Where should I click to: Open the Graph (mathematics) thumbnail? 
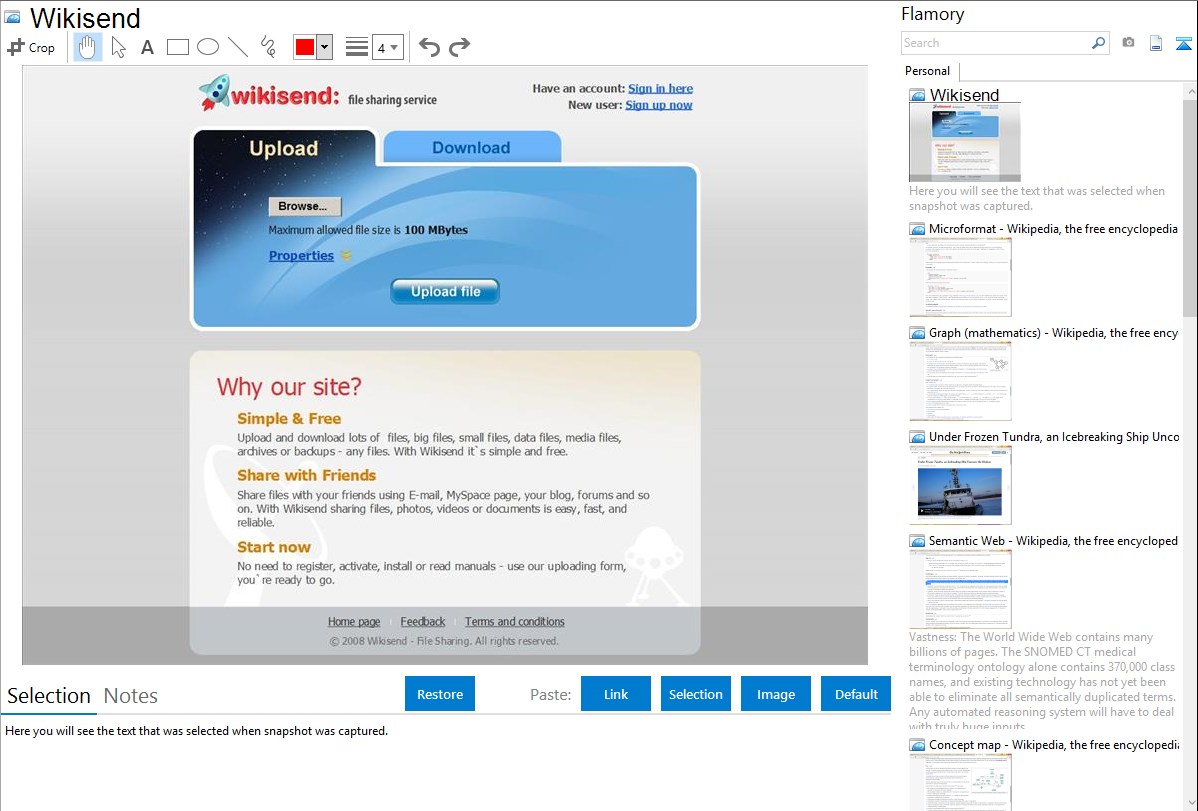[x=960, y=381]
